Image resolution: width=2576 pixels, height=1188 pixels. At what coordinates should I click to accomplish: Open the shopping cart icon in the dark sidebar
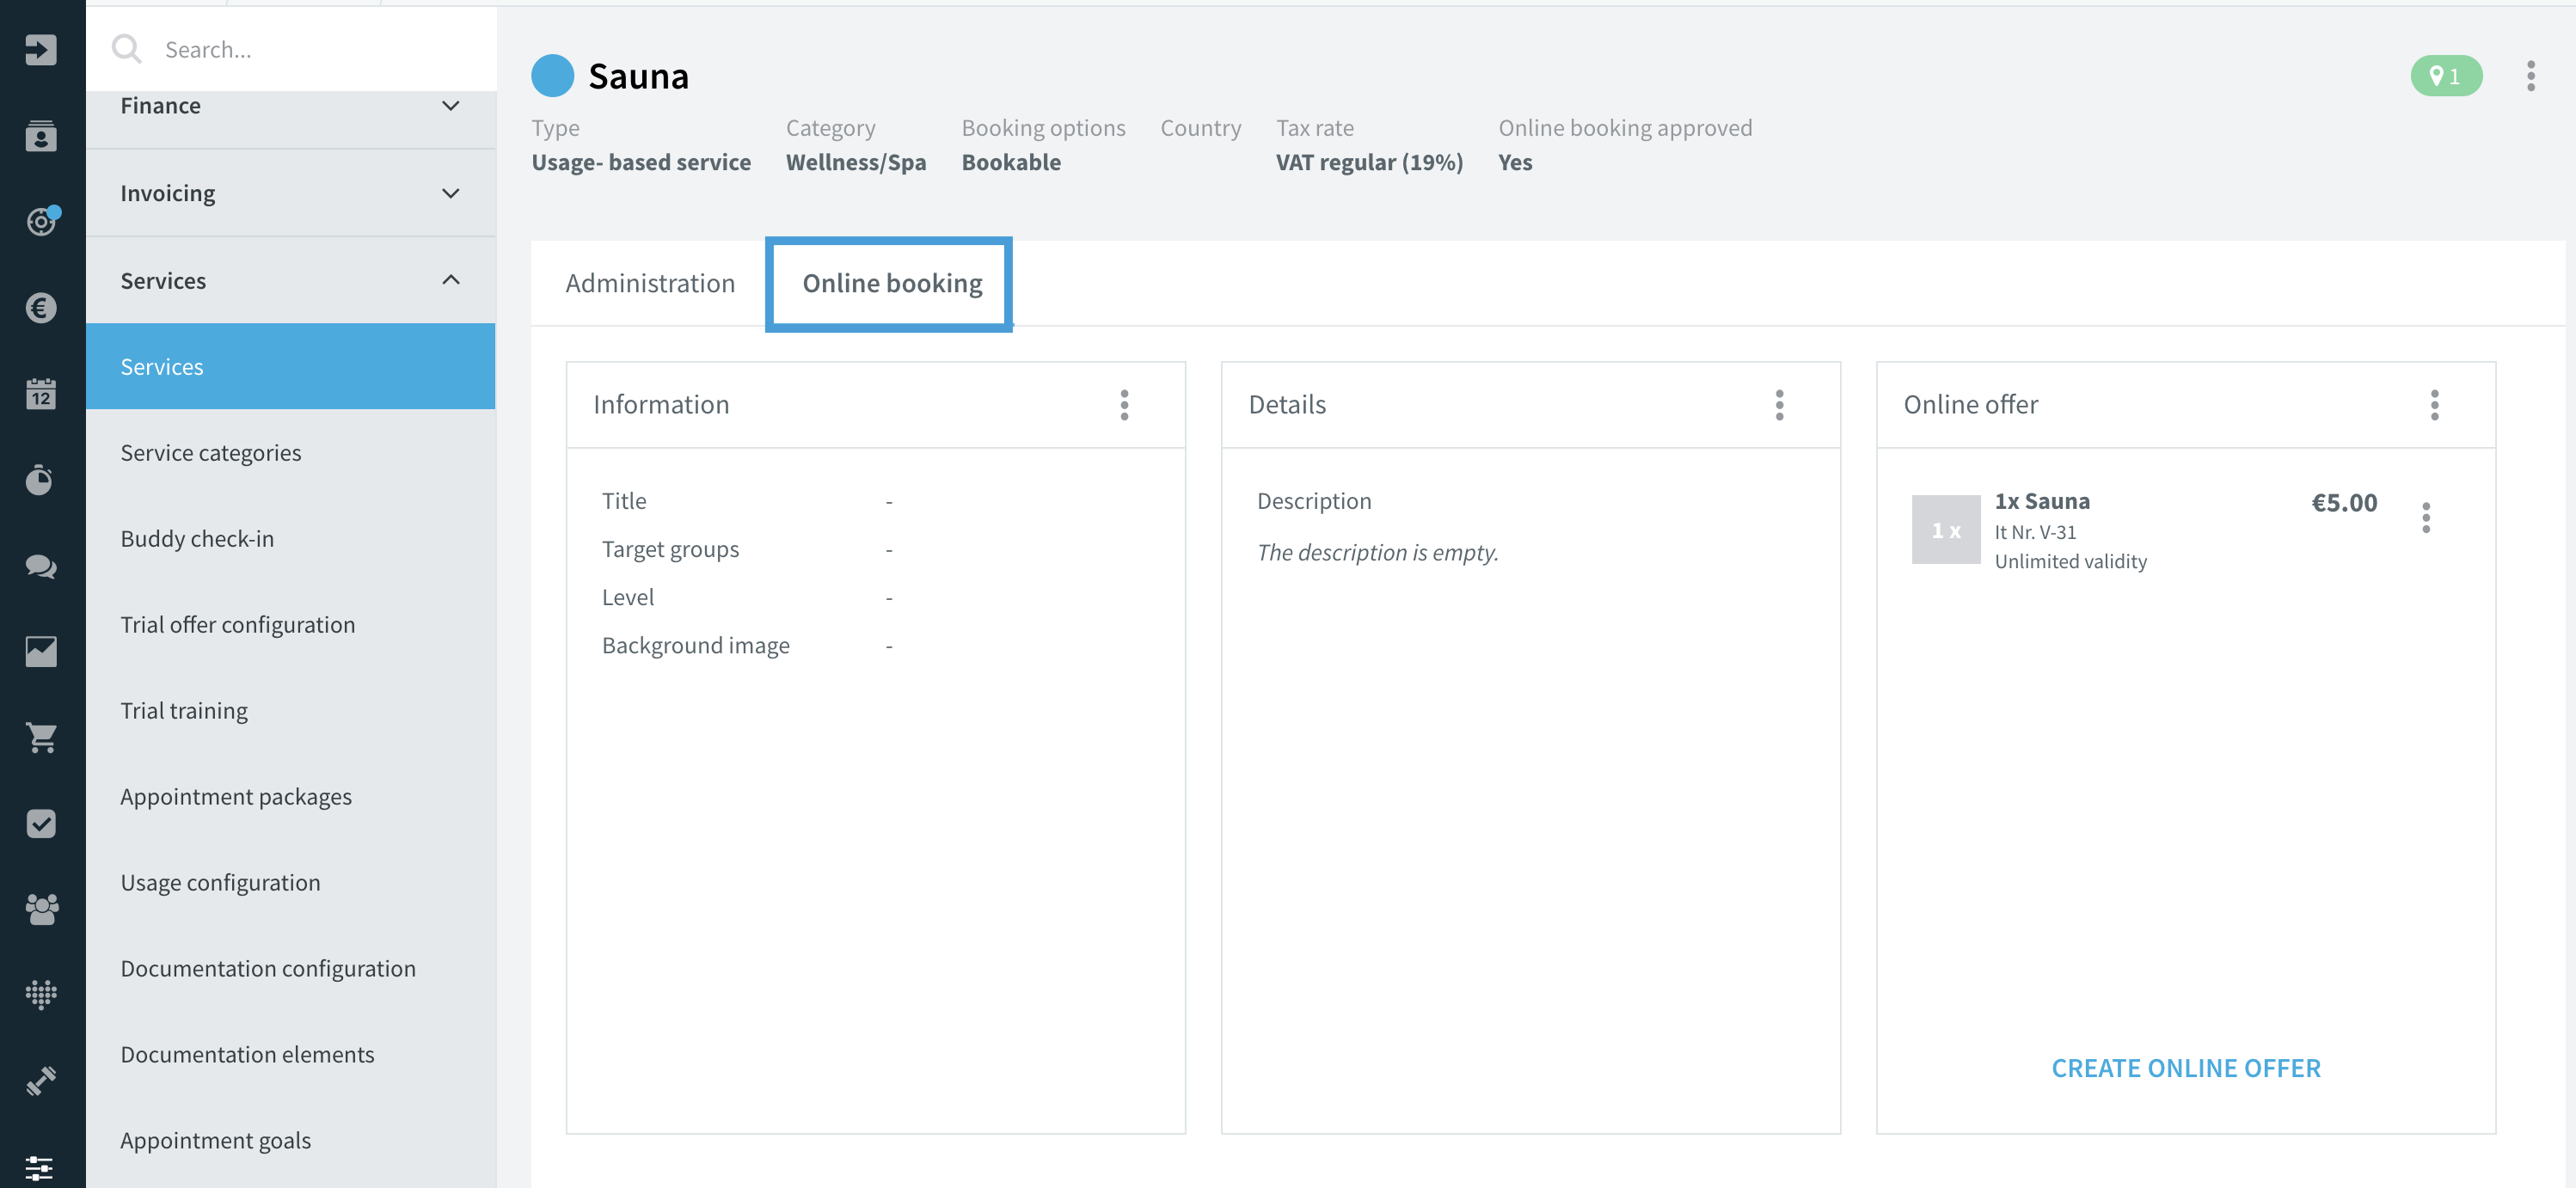(x=41, y=738)
